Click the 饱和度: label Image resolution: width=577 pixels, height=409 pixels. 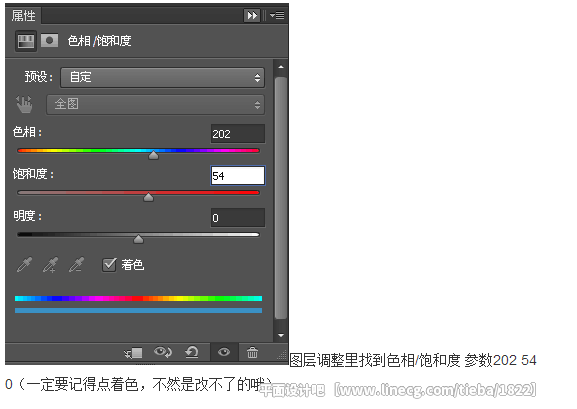coord(33,174)
